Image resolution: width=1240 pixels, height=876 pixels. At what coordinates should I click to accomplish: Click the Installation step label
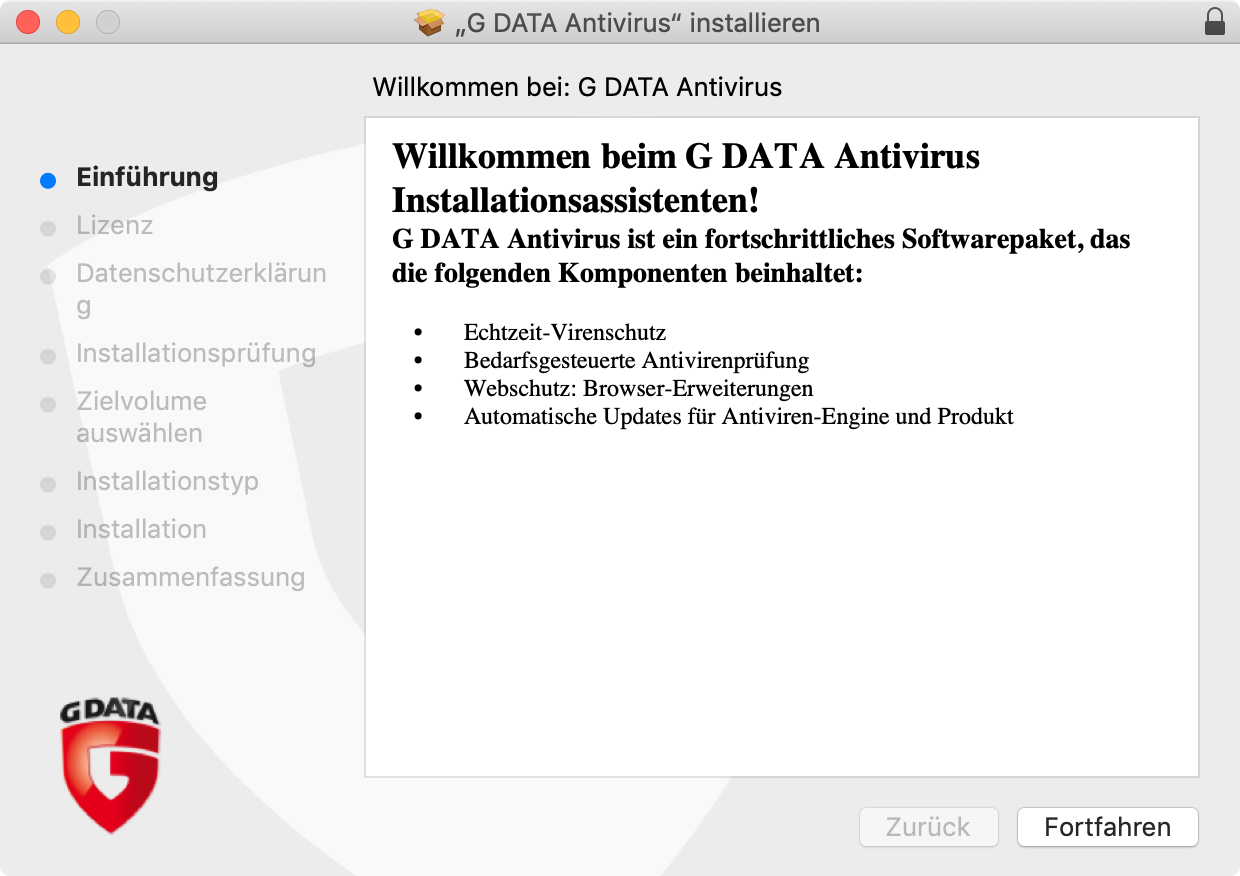[141, 529]
